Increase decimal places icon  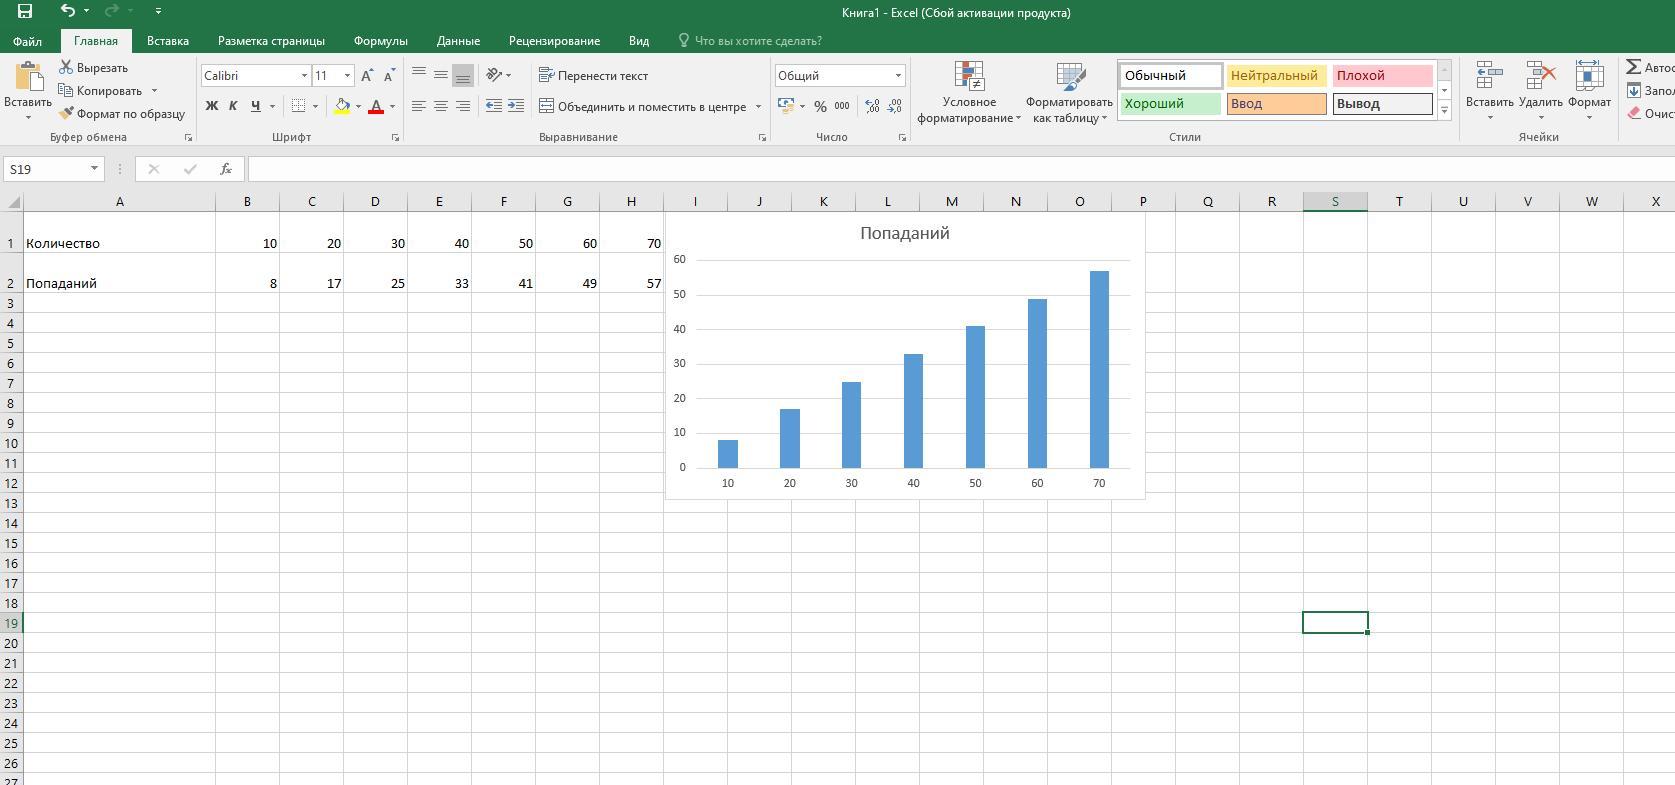pos(872,106)
